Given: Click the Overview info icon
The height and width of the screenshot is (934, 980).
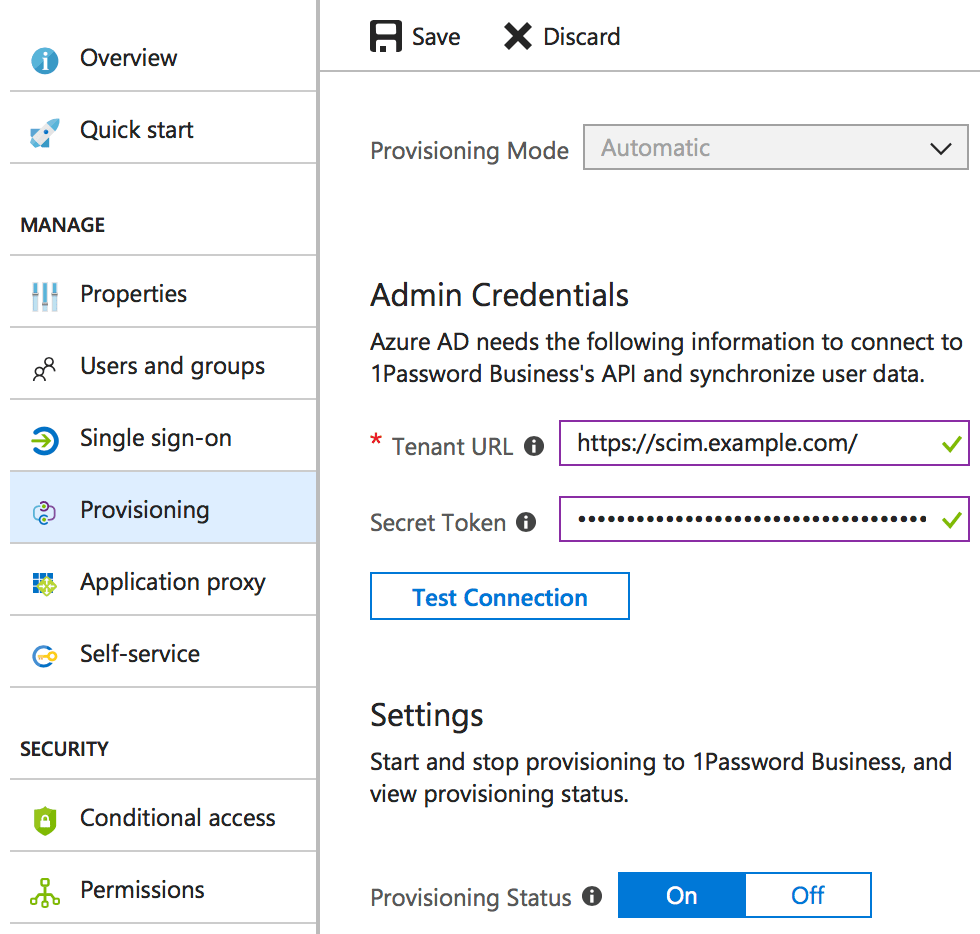Looking at the screenshot, I should 44,61.
